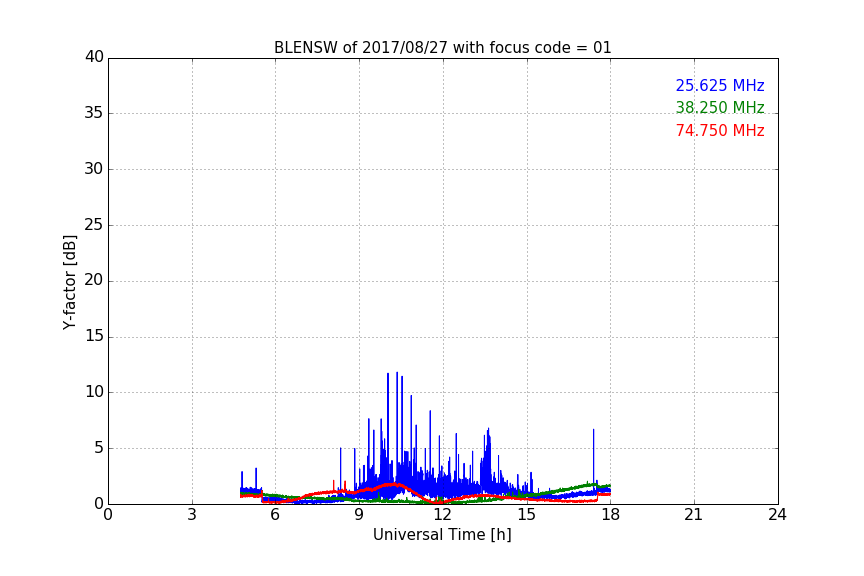Click the x-axis tick label 6
The height and width of the screenshot is (576, 864).
275,515
